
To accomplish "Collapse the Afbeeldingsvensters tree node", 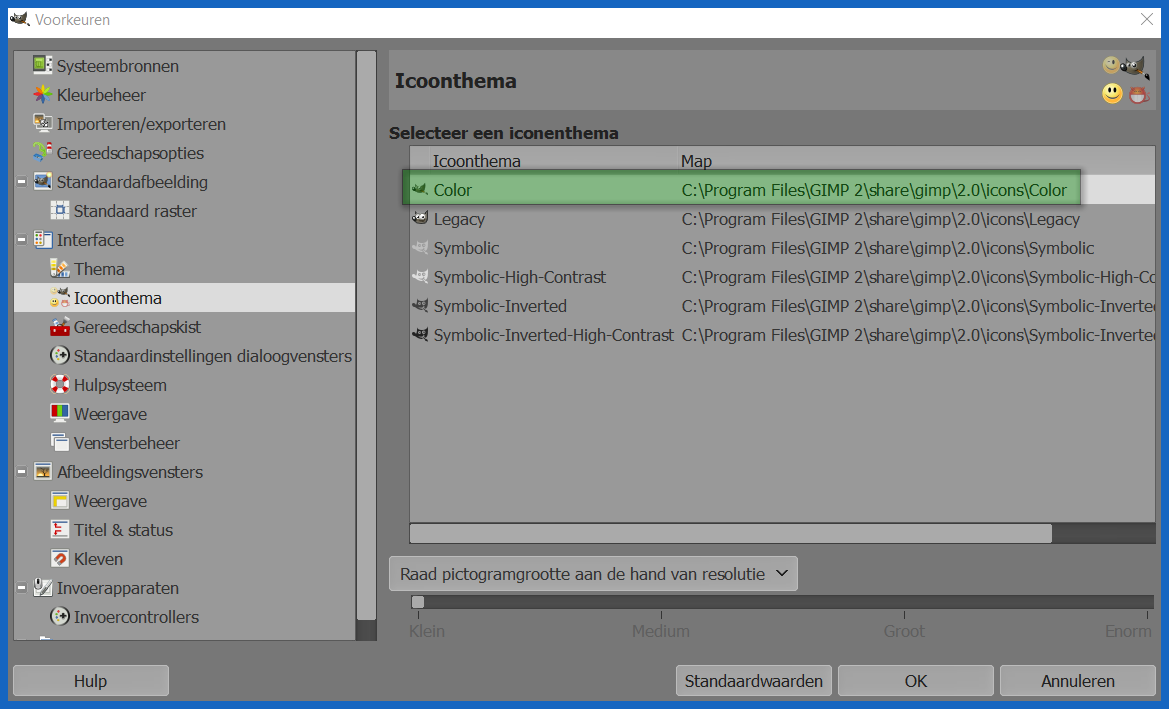I will click(22, 472).
